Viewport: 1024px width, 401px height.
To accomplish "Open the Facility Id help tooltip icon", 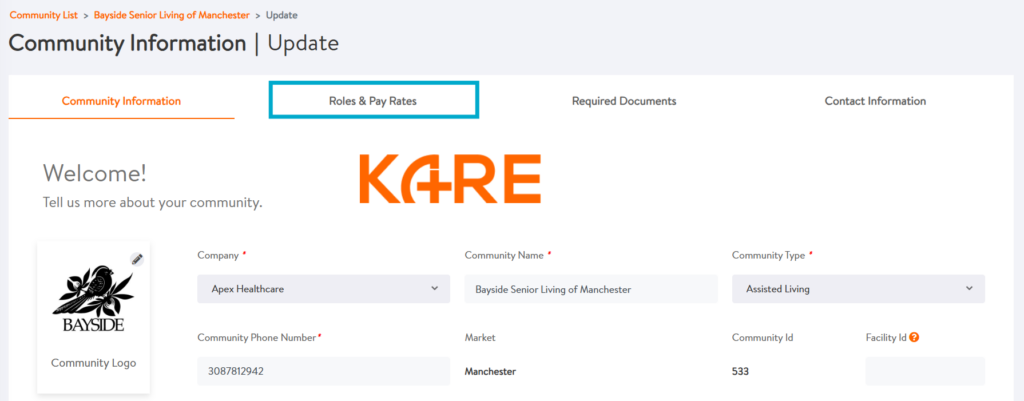I will (x=914, y=338).
